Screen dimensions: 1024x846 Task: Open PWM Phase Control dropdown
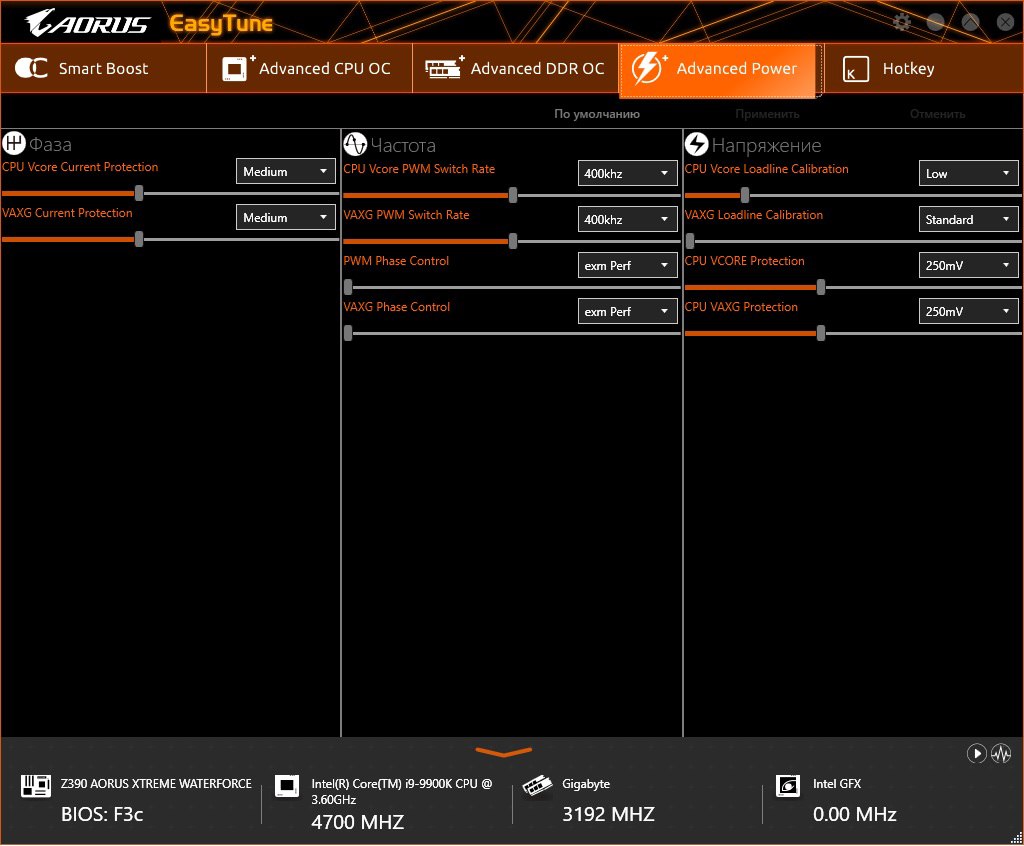point(627,265)
